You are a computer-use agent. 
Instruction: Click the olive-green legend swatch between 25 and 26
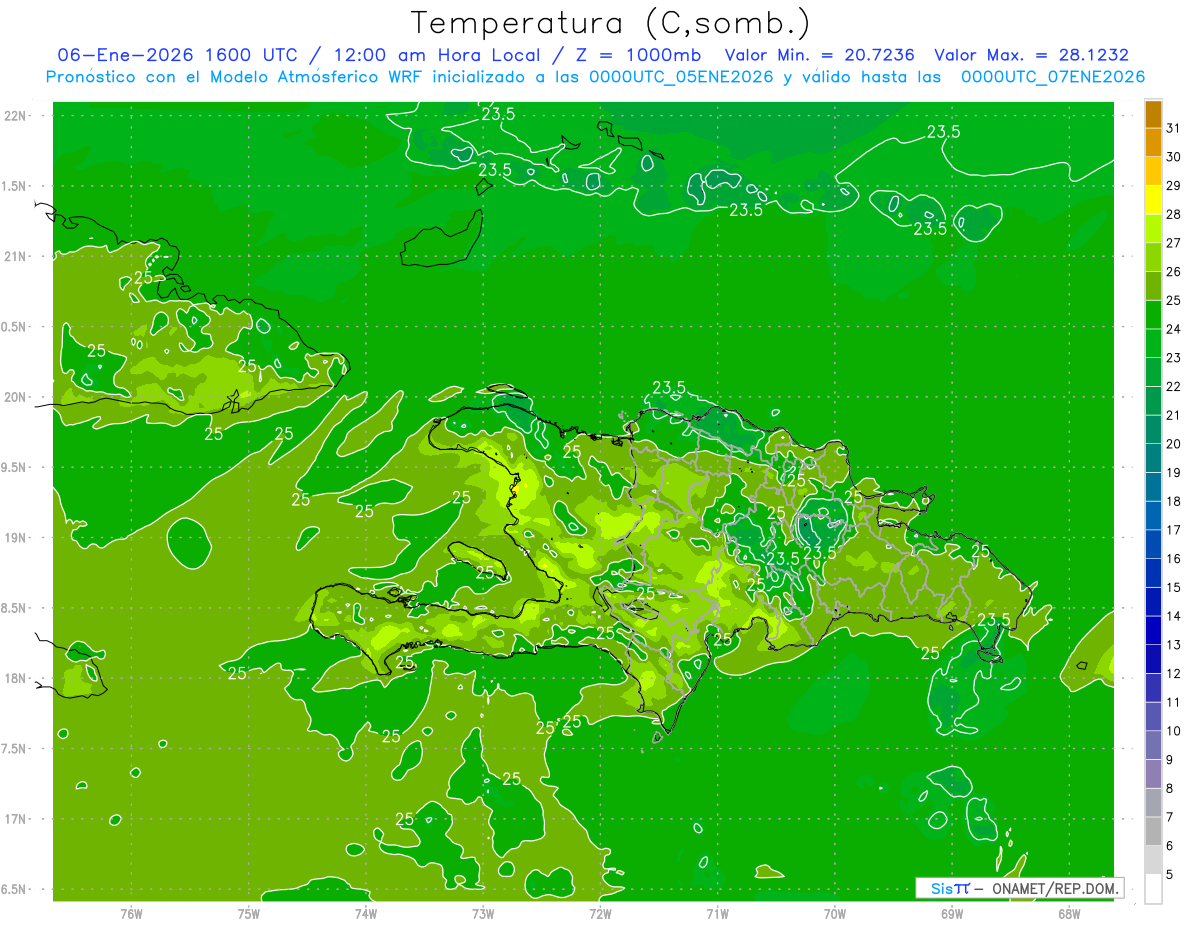click(x=1153, y=286)
